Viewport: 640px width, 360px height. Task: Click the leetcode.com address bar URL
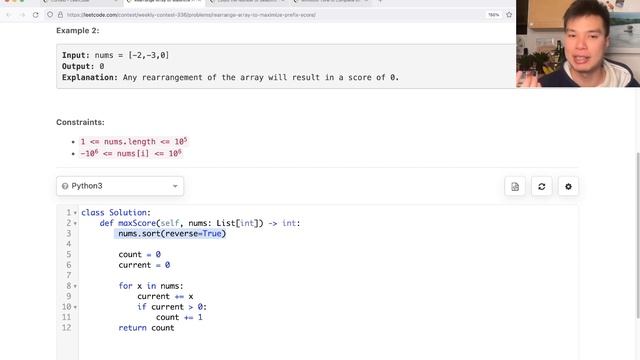191,15
